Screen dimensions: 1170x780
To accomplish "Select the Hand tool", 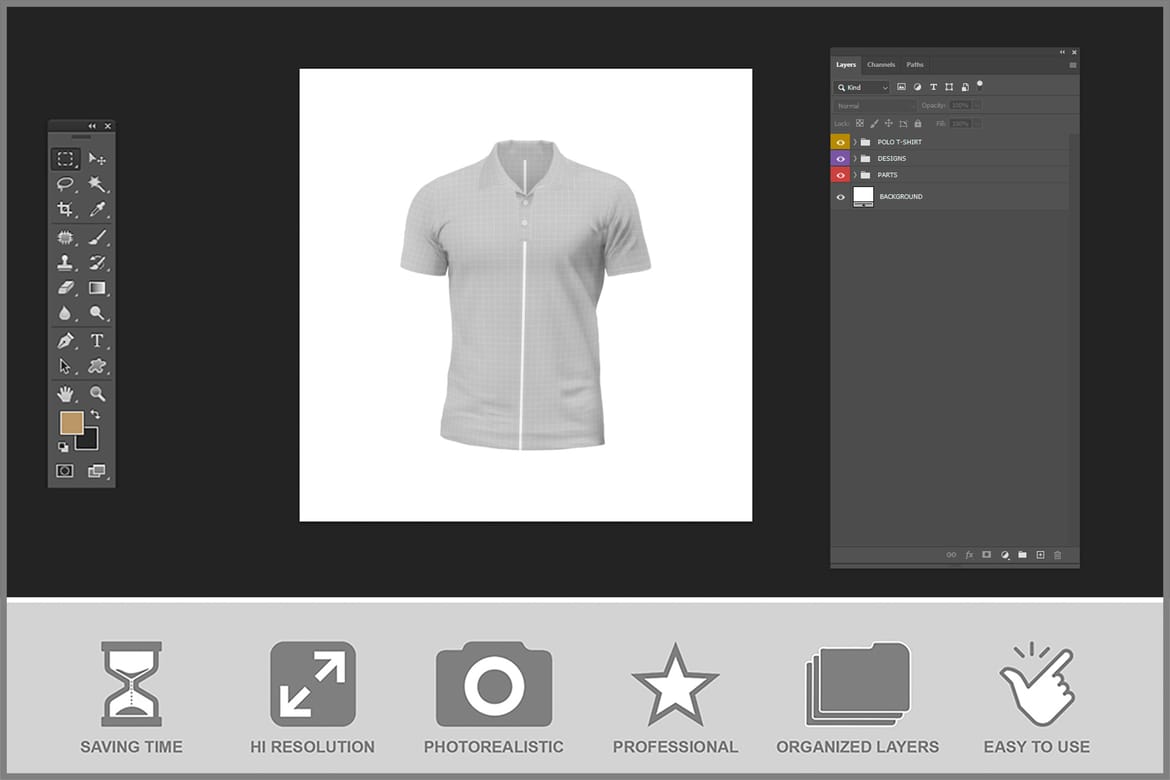I will (x=66, y=393).
